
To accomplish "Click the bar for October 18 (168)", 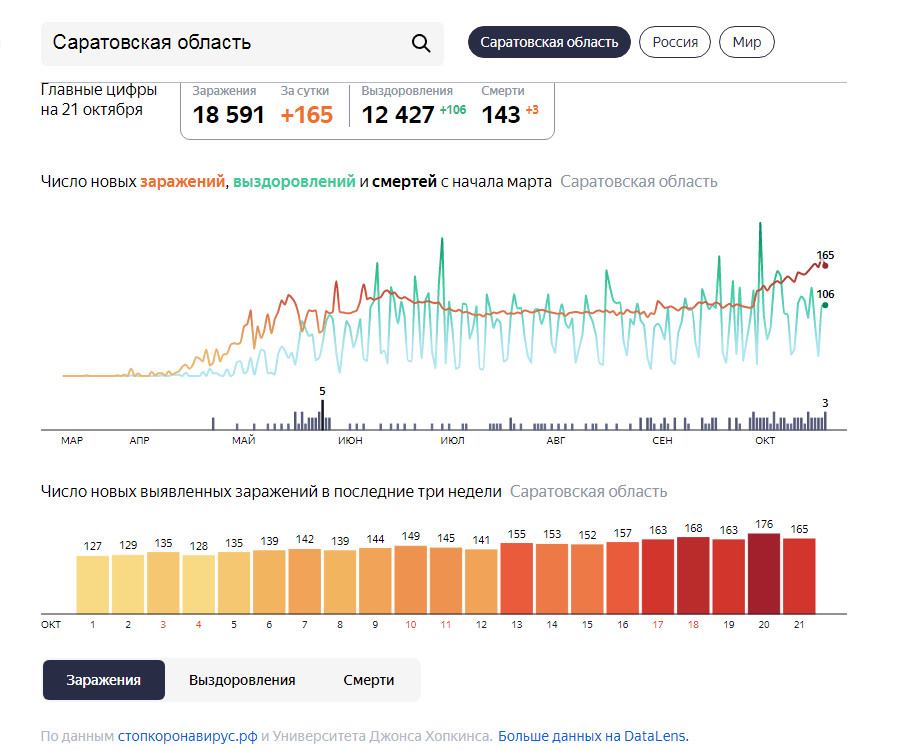I will [693, 575].
